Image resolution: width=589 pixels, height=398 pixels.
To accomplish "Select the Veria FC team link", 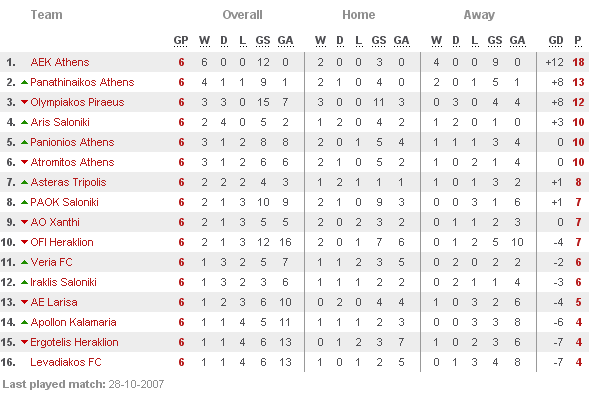I will tap(51, 262).
